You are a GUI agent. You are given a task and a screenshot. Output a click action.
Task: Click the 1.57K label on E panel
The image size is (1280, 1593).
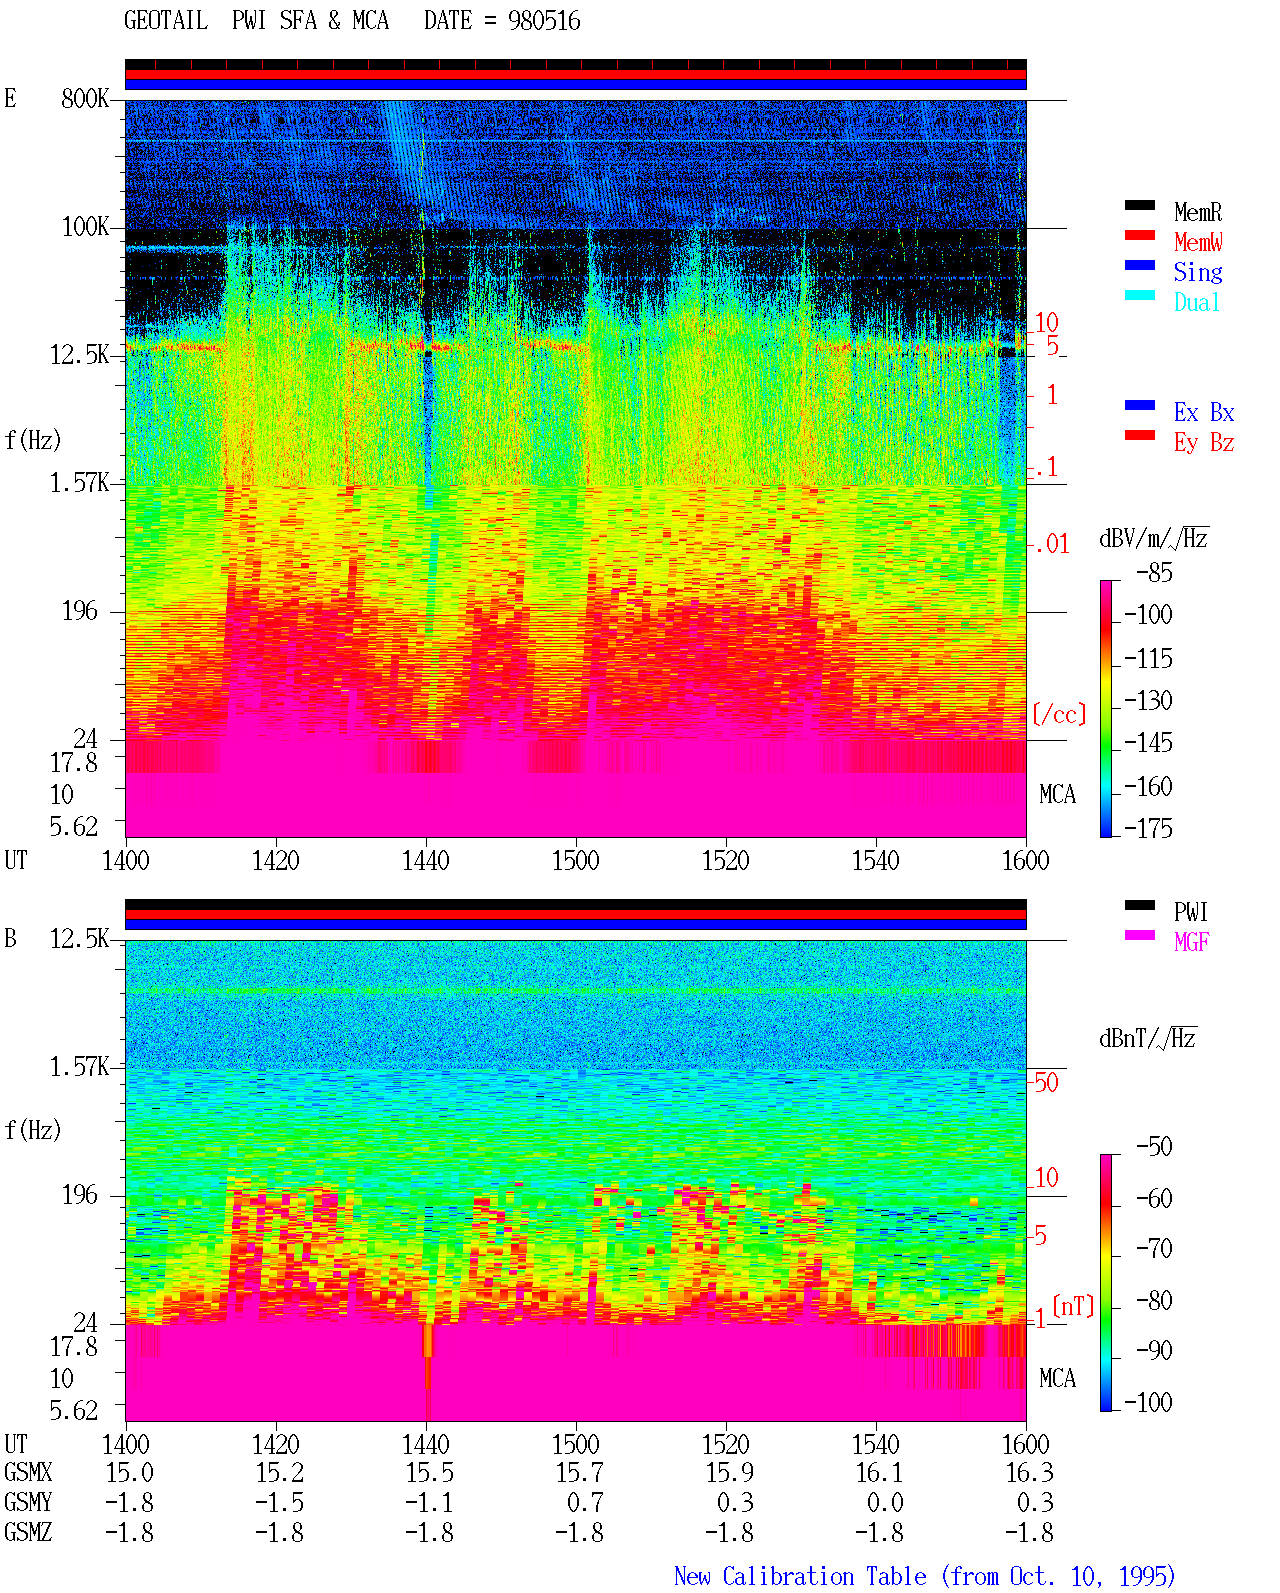tap(80, 483)
